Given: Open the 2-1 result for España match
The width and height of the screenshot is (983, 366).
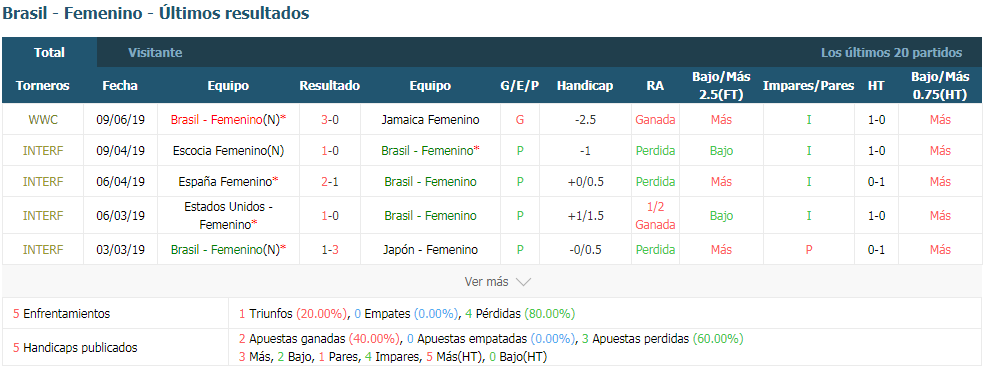Looking at the screenshot, I should [330, 182].
